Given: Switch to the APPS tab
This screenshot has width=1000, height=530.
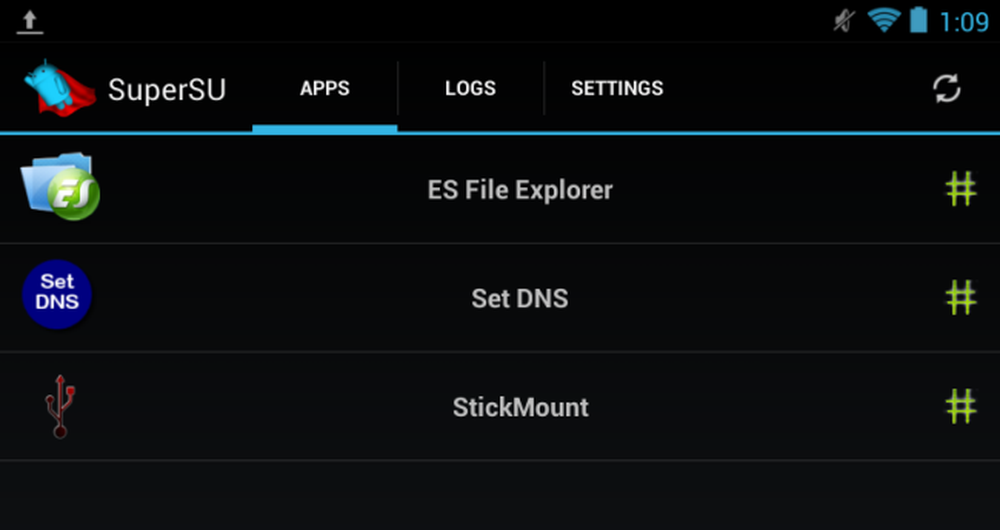Looking at the screenshot, I should point(325,88).
